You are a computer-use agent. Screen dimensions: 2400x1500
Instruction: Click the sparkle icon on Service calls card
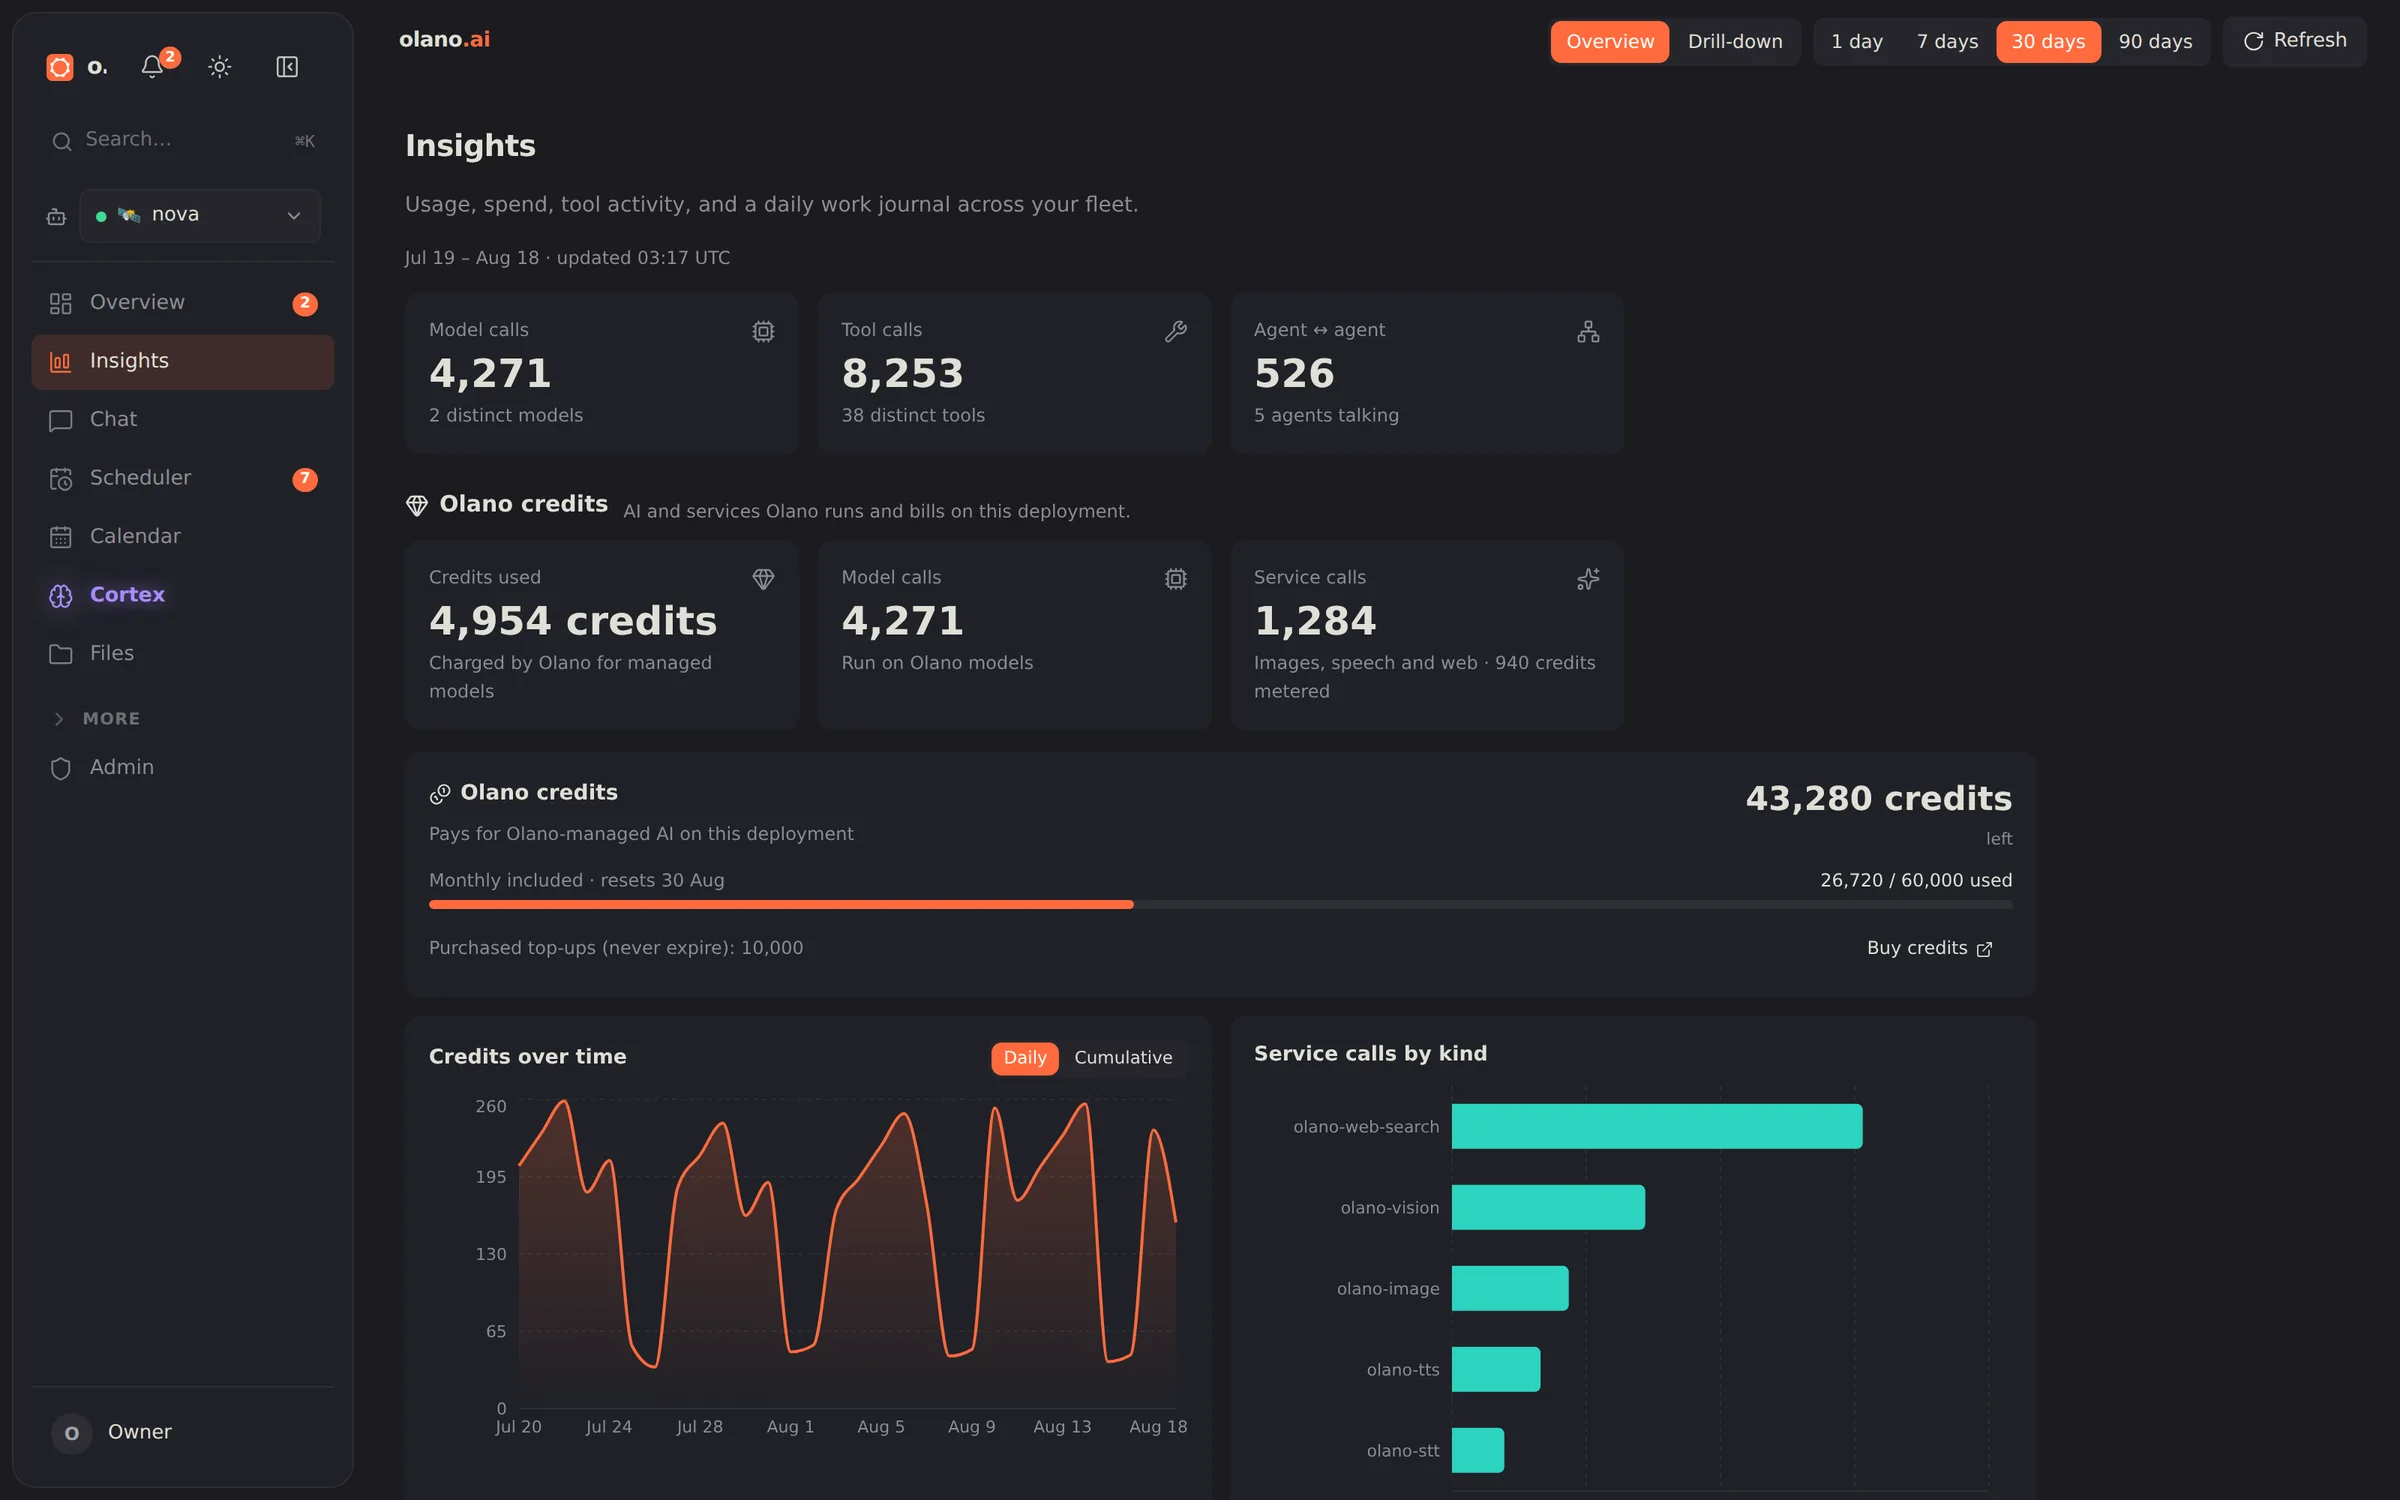(x=1588, y=579)
